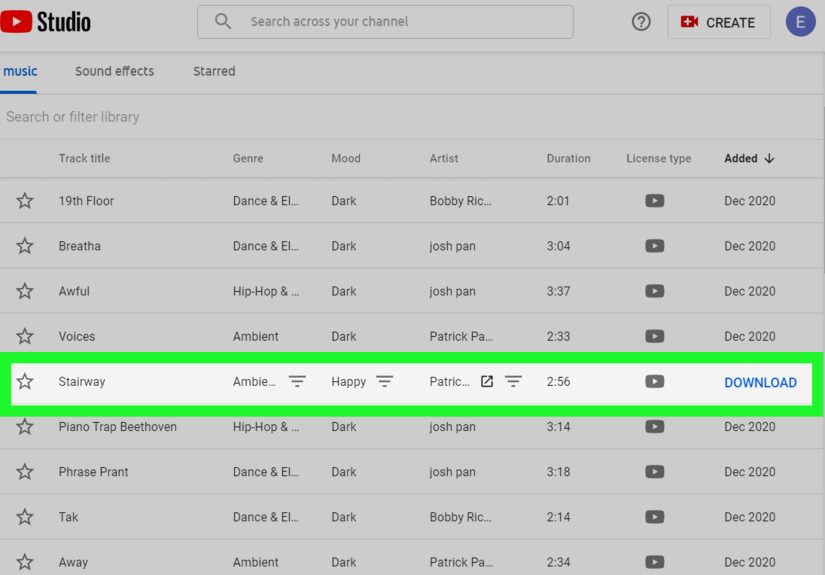Switch to Sound effects tab
The height and width of the screenshot is (575, 825).
pos(114,71)
